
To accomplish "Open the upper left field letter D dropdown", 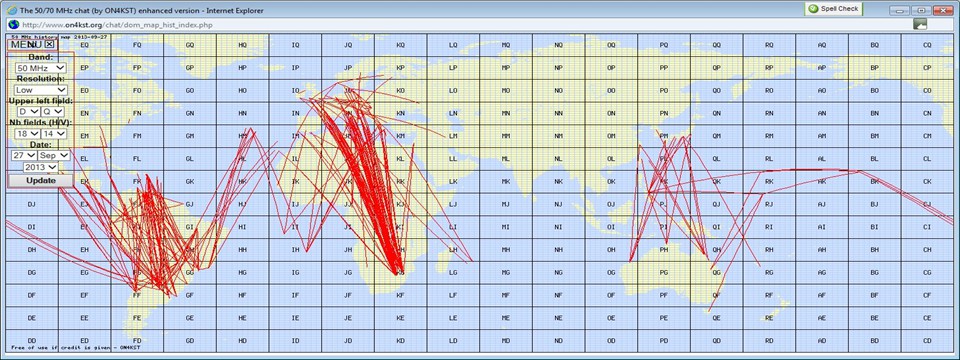I will coord(29,111).
